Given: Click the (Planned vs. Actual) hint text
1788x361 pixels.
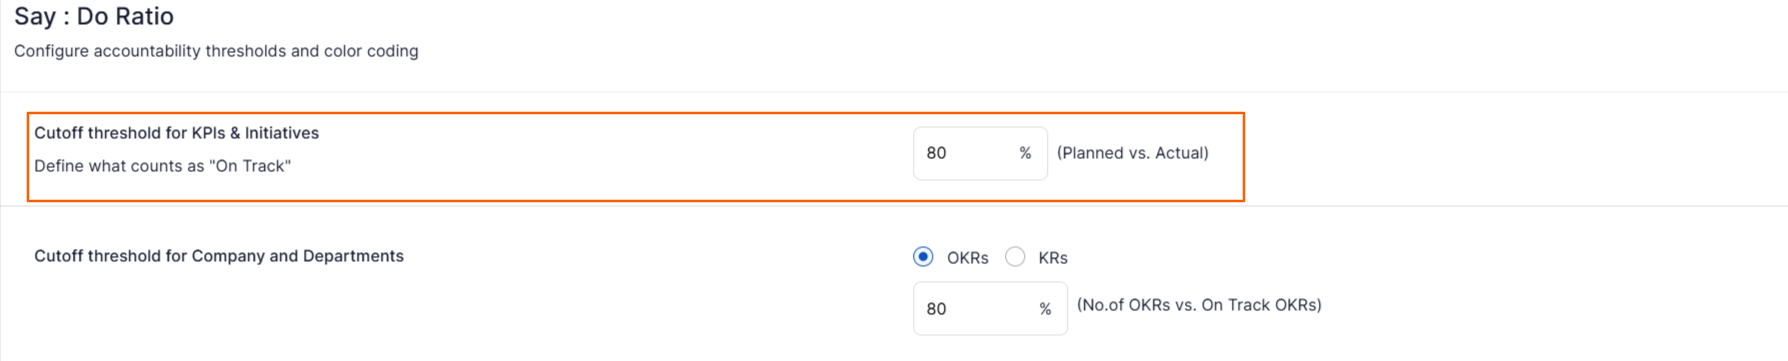Looking at the screenshot, I should click(x=1133, y=153).
